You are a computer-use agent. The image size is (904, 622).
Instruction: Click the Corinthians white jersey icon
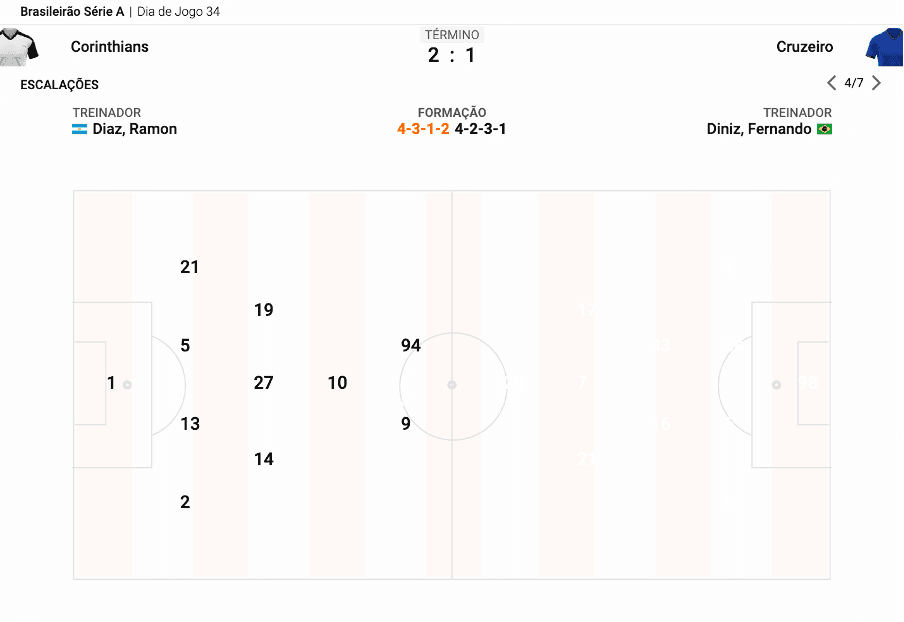(x=18, y=47)
